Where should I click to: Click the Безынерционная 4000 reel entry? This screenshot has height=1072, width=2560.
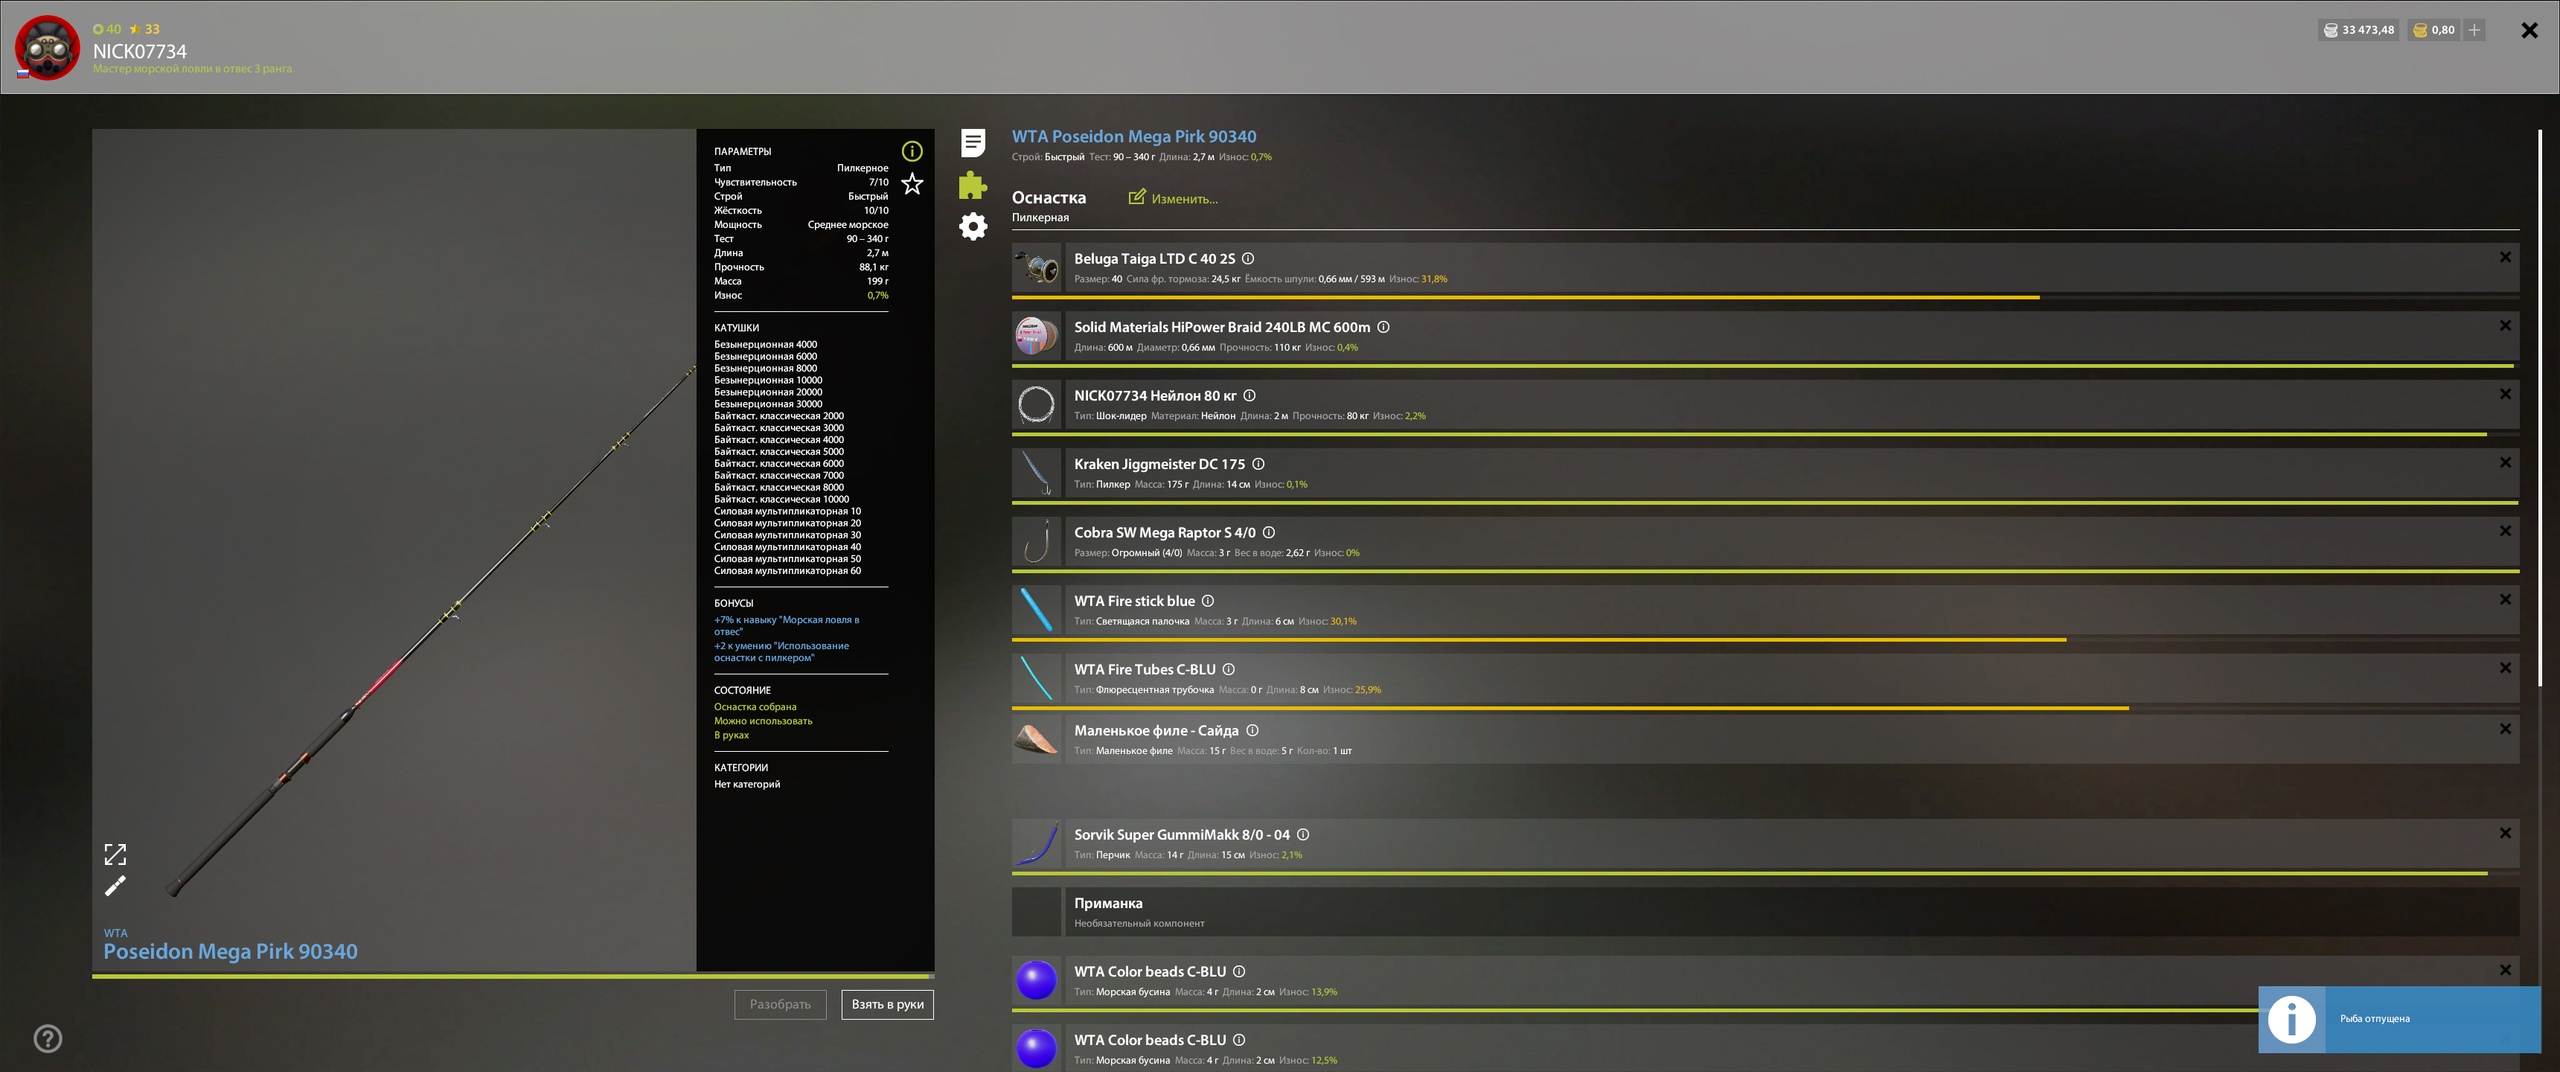[765, 344]
